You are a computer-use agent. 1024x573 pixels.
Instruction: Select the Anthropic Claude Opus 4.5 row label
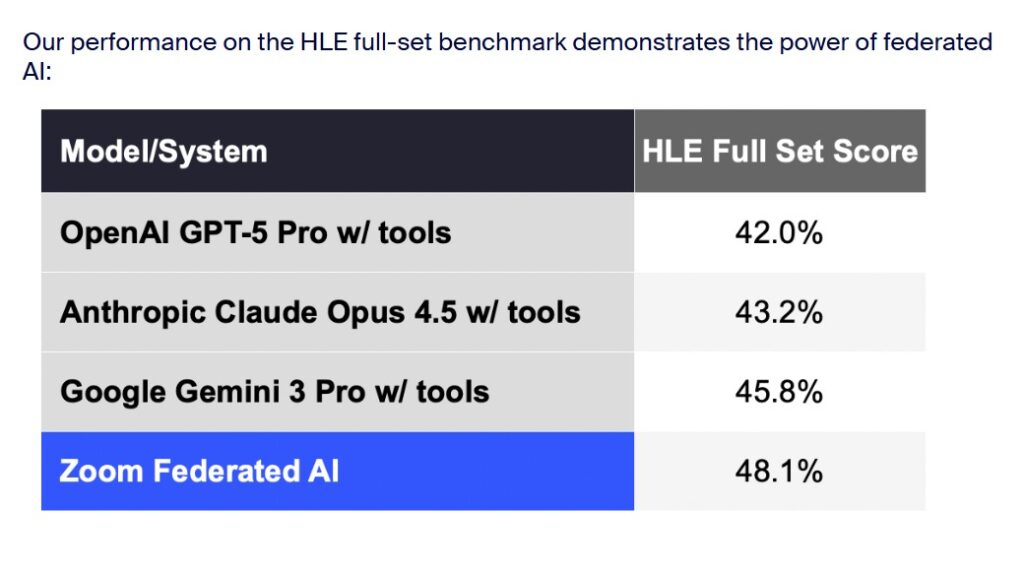click(319, 311)
